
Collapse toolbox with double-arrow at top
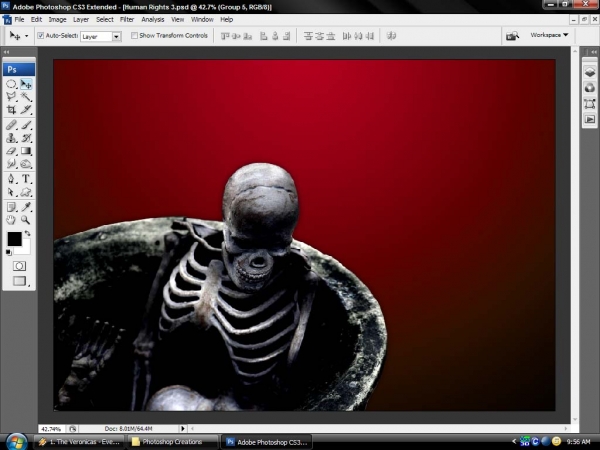pyautogui.click(x=7, y=52)
